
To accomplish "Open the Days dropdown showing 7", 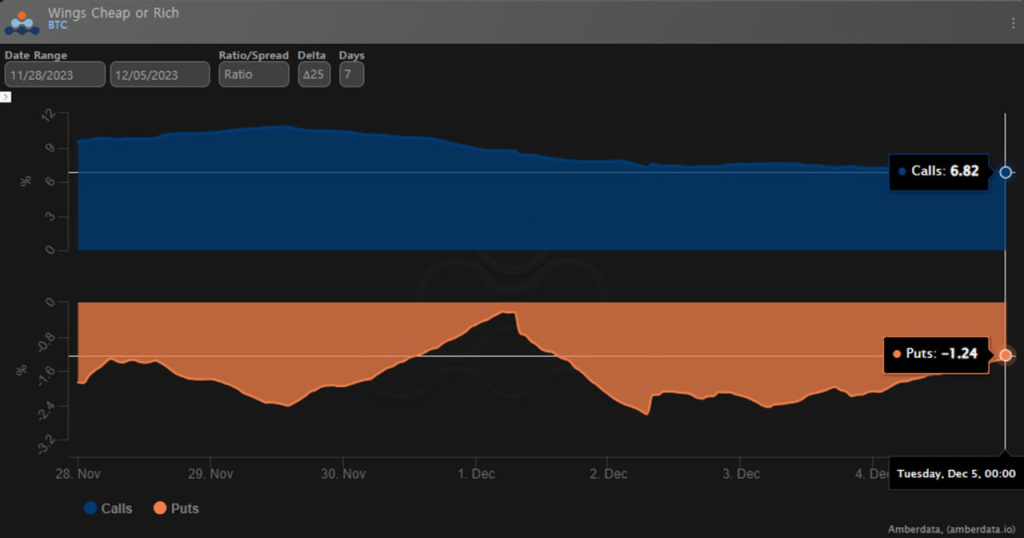I will pyautogui.click(x=351, y=75).
